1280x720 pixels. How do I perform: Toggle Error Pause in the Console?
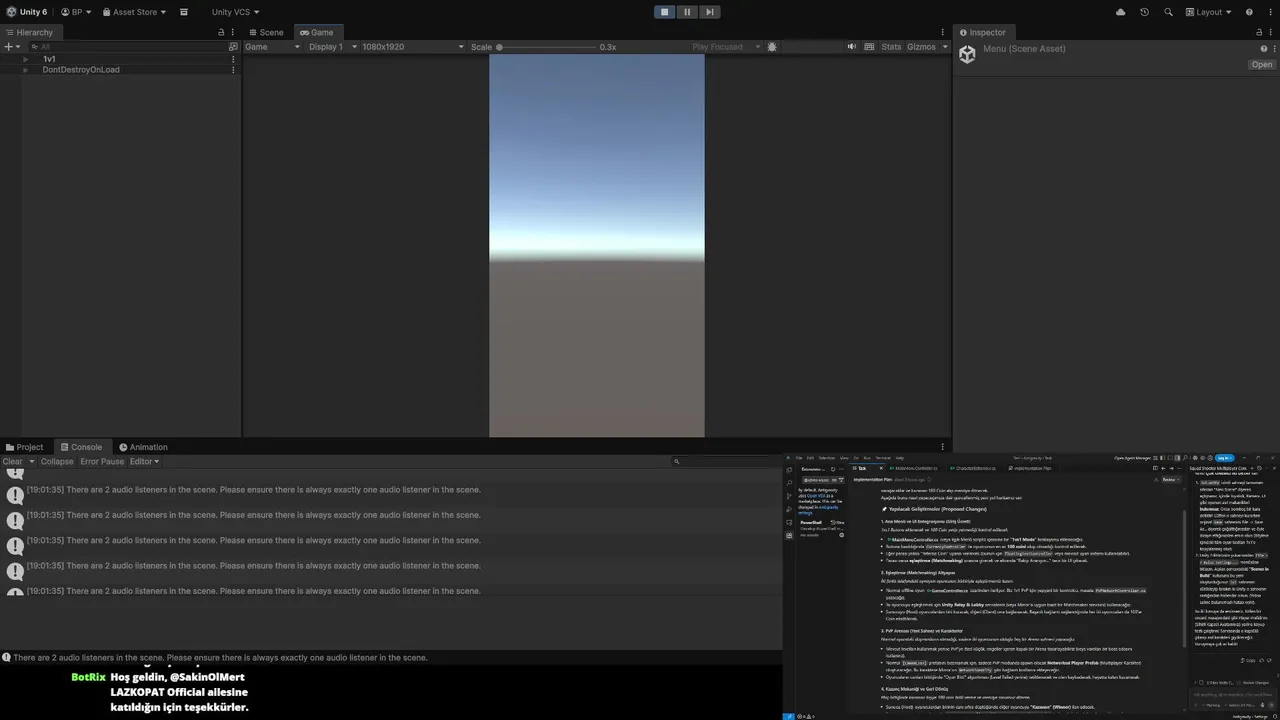point(102,462)
